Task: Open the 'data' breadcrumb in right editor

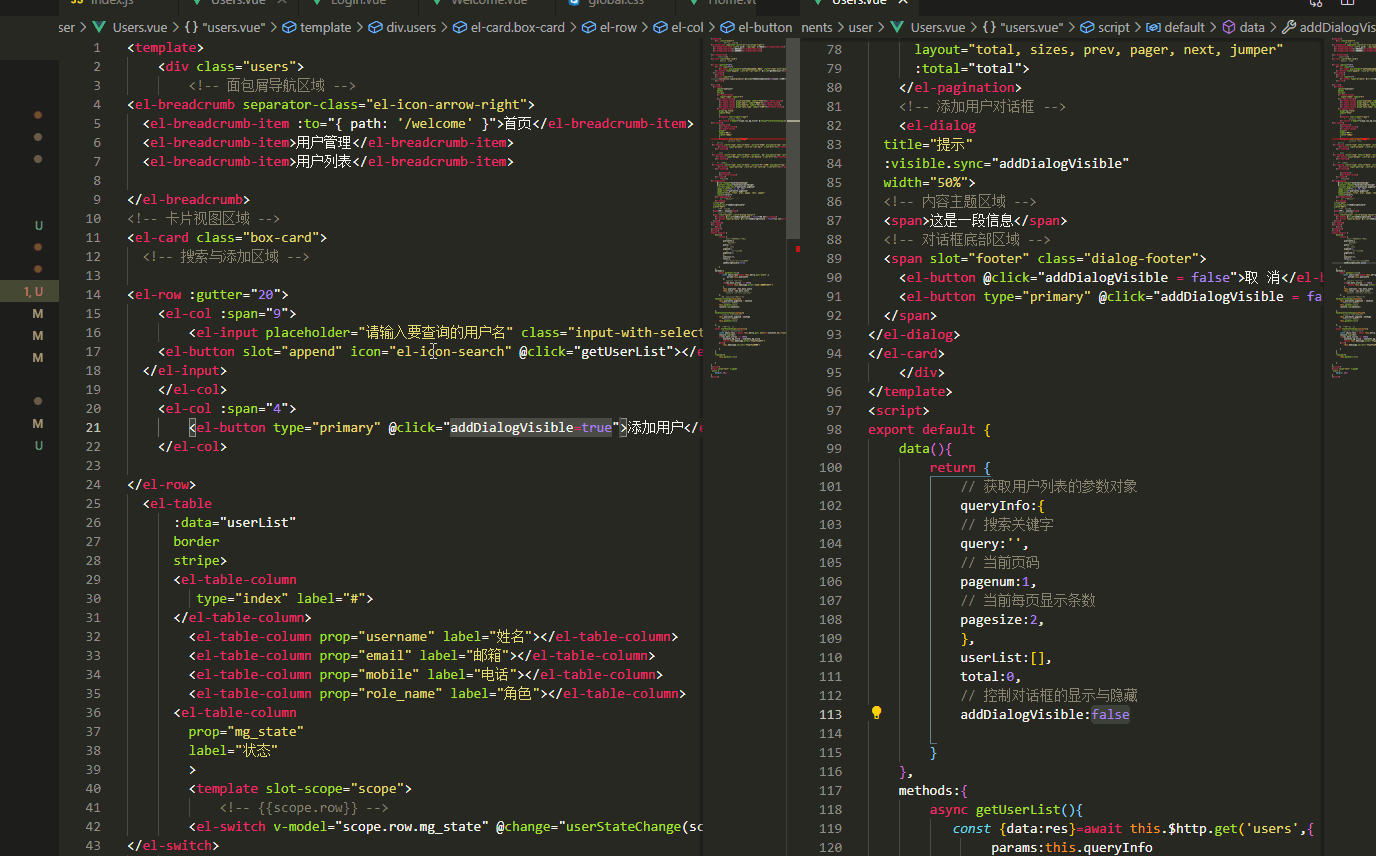Action: (x=1243, y=28)
